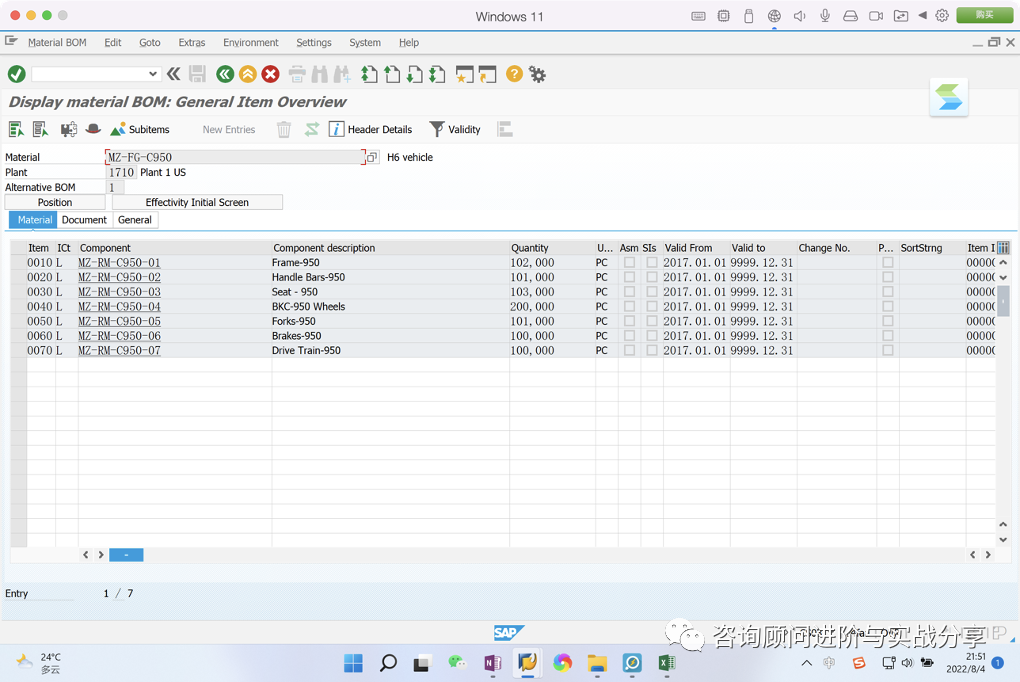Click the green Back icon
1020x682 pixels.
[x=225, y=74]
